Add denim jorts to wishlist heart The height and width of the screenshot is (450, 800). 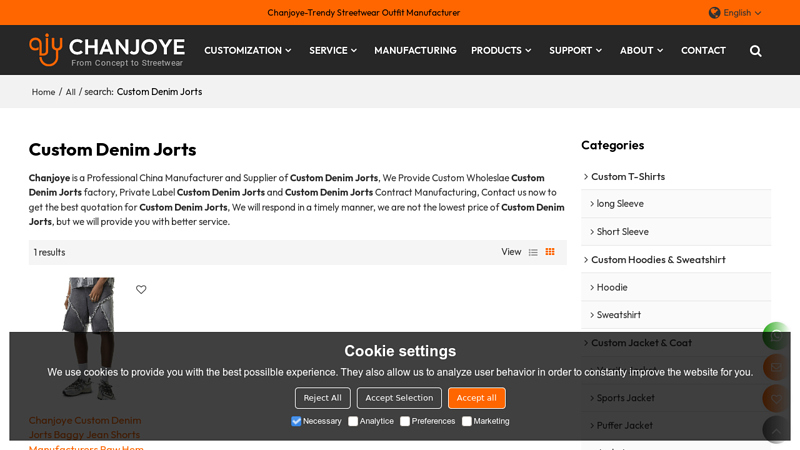(141, 289)
